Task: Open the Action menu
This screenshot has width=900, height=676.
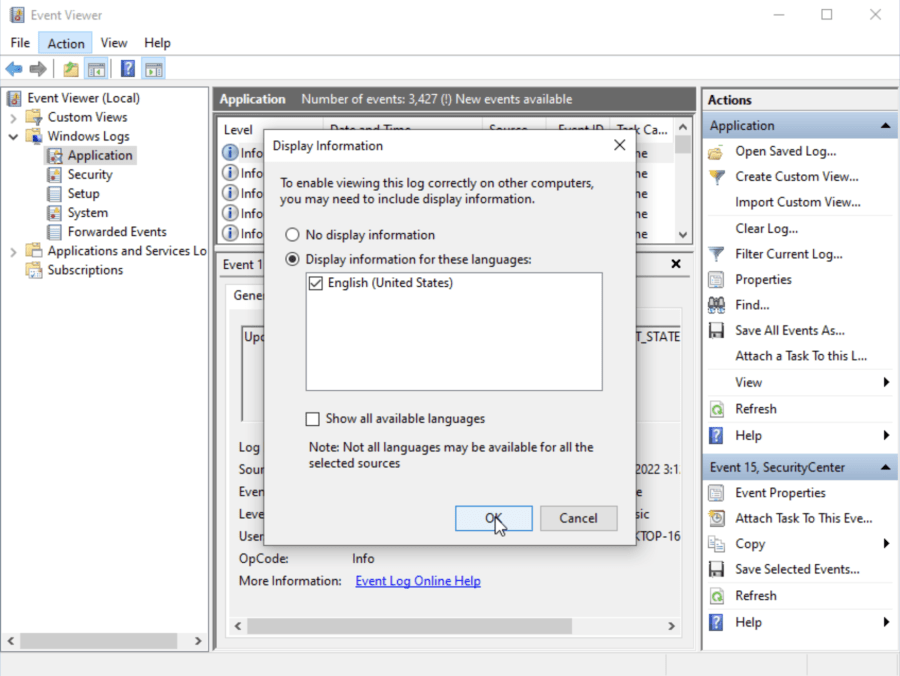Action: (x=64, y=42)
